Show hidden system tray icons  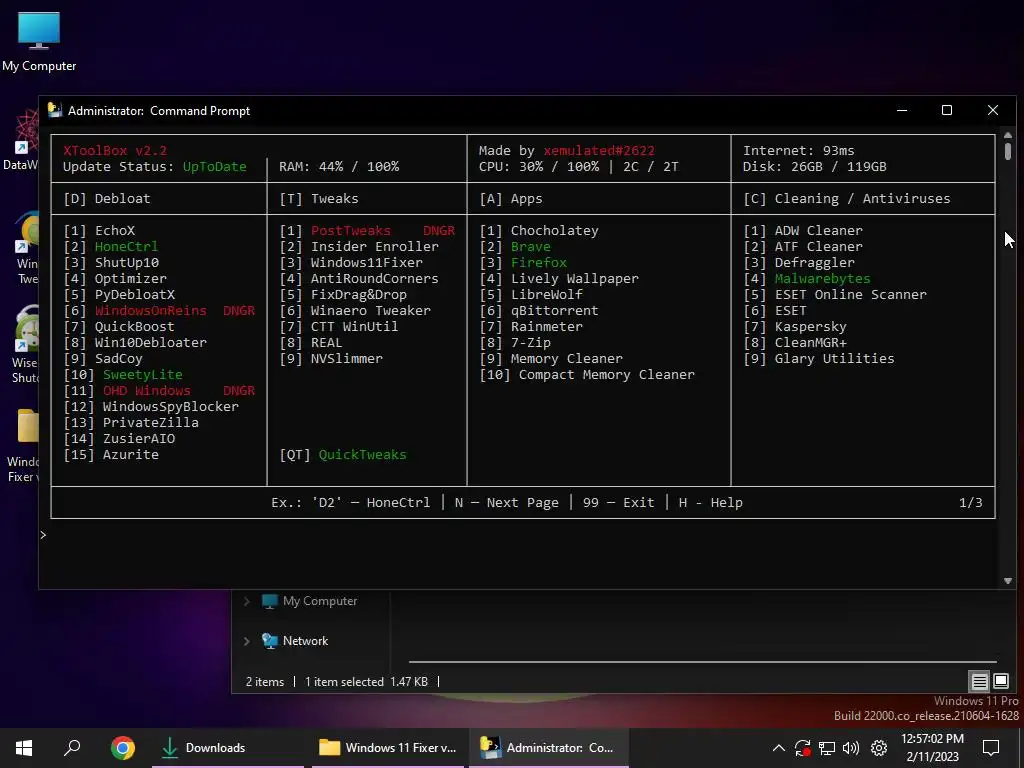[778, 748]
